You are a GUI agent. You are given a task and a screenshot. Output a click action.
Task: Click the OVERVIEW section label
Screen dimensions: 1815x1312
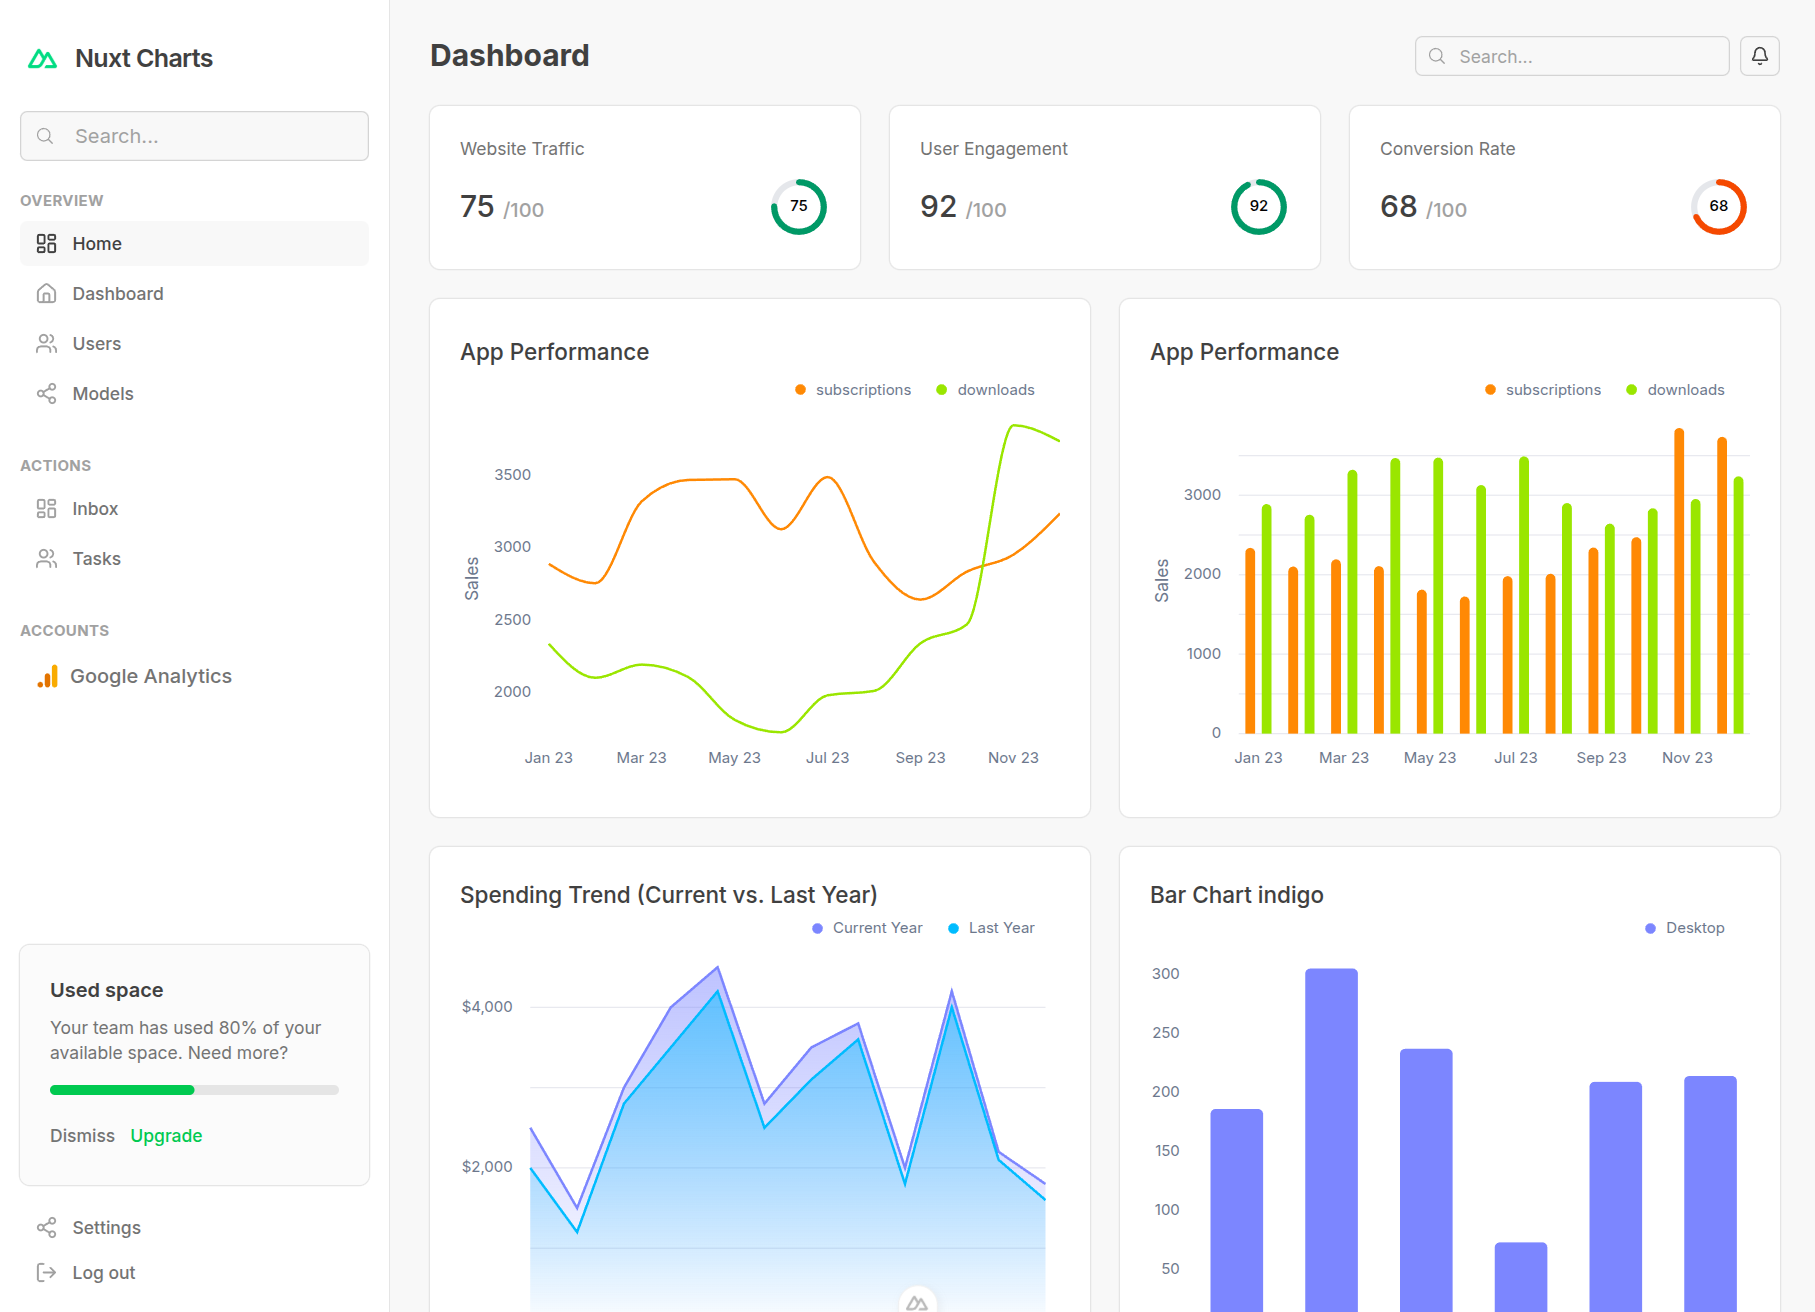click(62, 201)
